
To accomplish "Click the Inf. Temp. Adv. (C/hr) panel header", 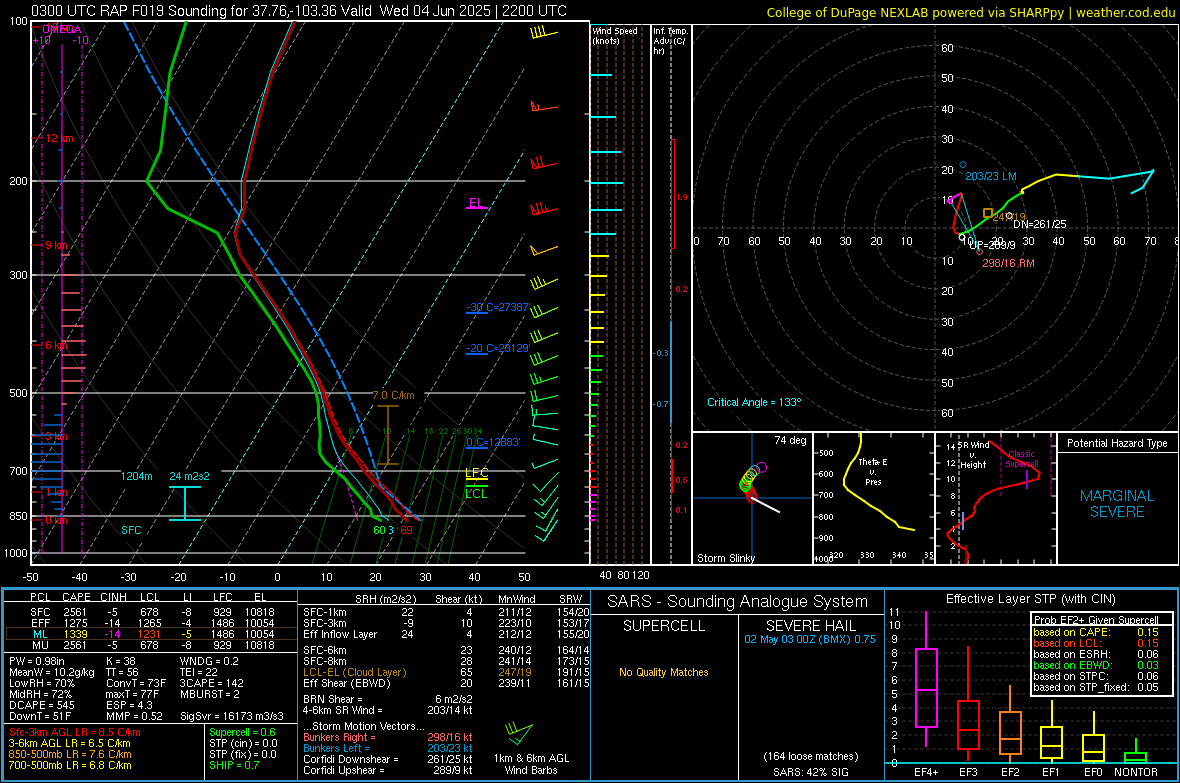I will [x=670, y=41].
